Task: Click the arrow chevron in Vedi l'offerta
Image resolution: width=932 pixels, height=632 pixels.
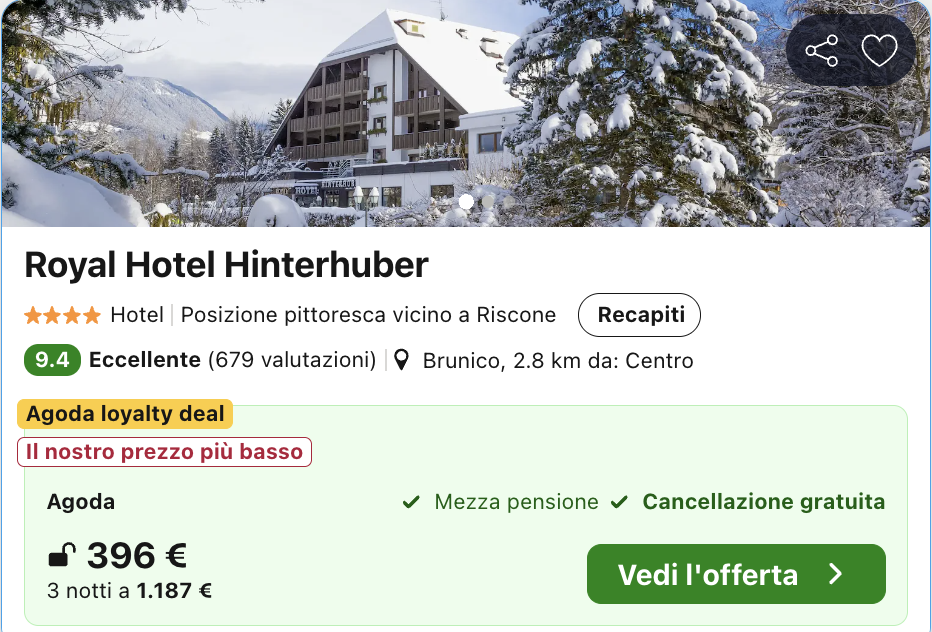Action: 836,574
